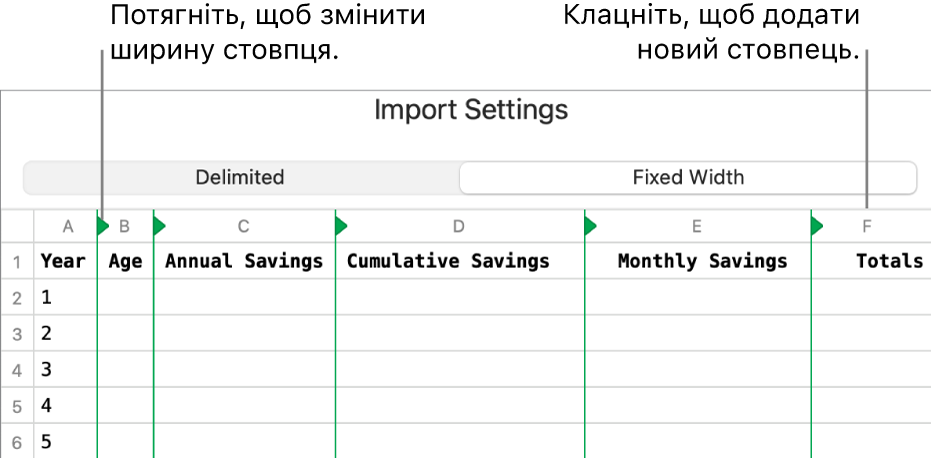
Task: Select the Fixed Width tab
Action: pos(688,178)
